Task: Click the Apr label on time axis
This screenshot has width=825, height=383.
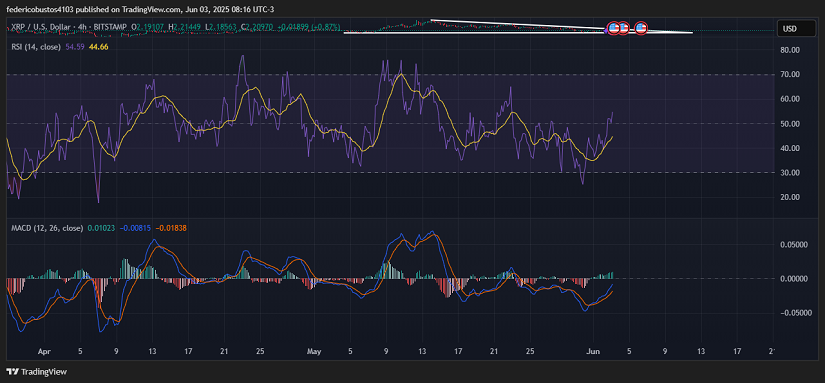Action: click(x=44, y=350)
